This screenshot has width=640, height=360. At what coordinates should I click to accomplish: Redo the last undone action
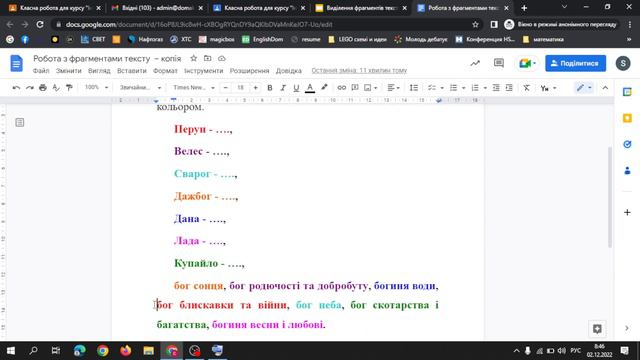tap(29, 88)
